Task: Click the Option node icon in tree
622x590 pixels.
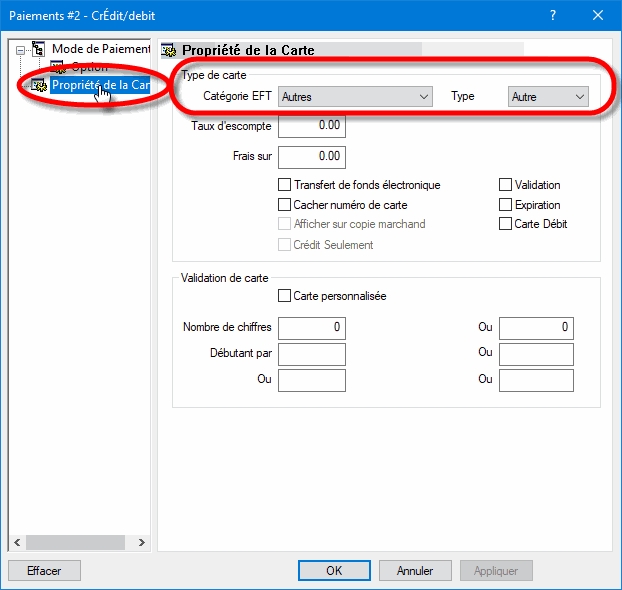Action: (57, 66)
